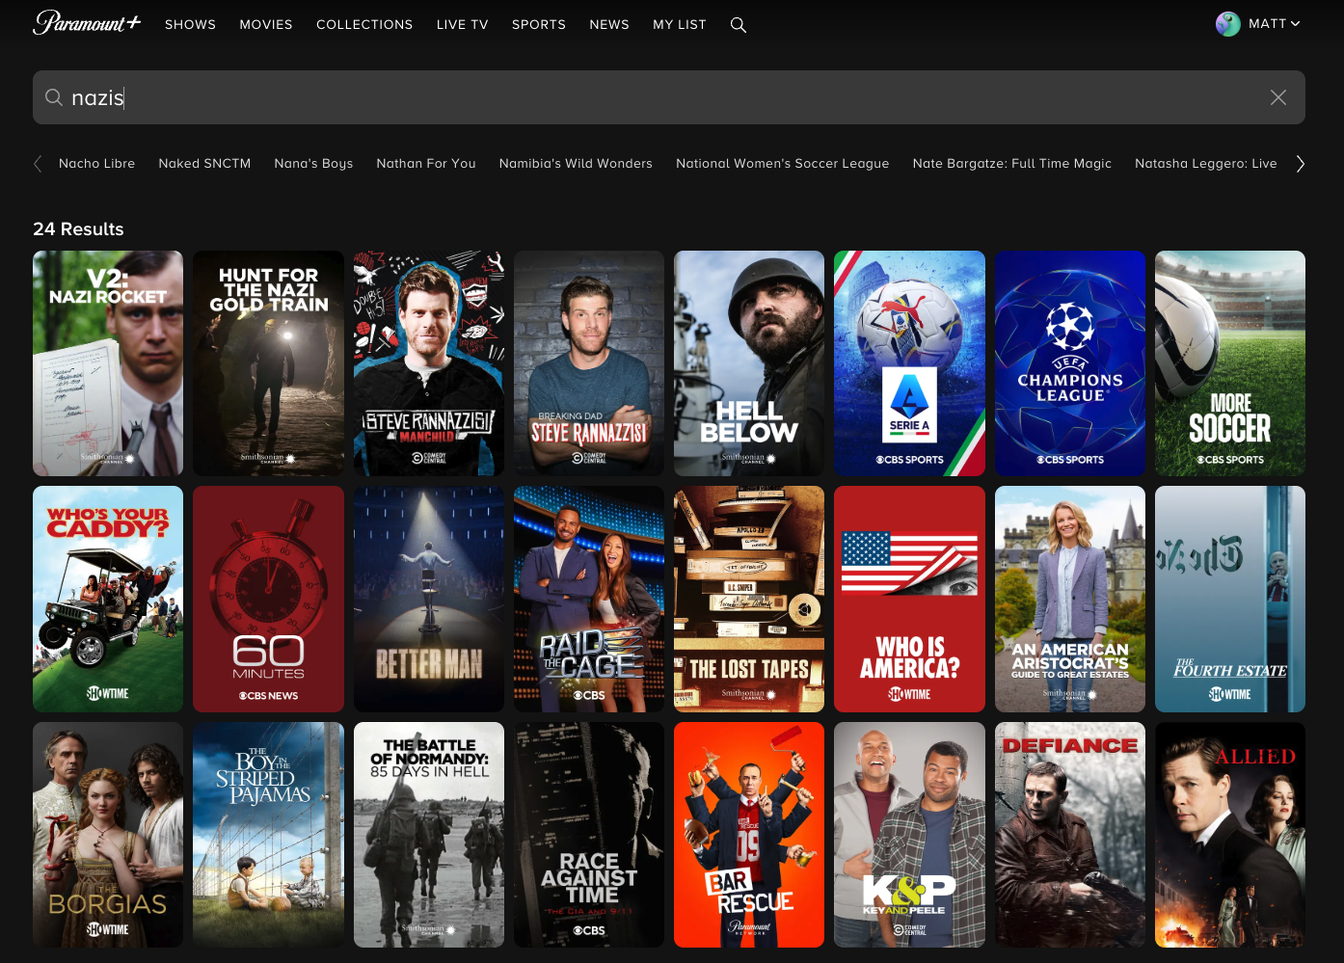The height and width of the screenshot is (963, 1344).
Task: Open the Better Man poster
Action: click(429, 599)
